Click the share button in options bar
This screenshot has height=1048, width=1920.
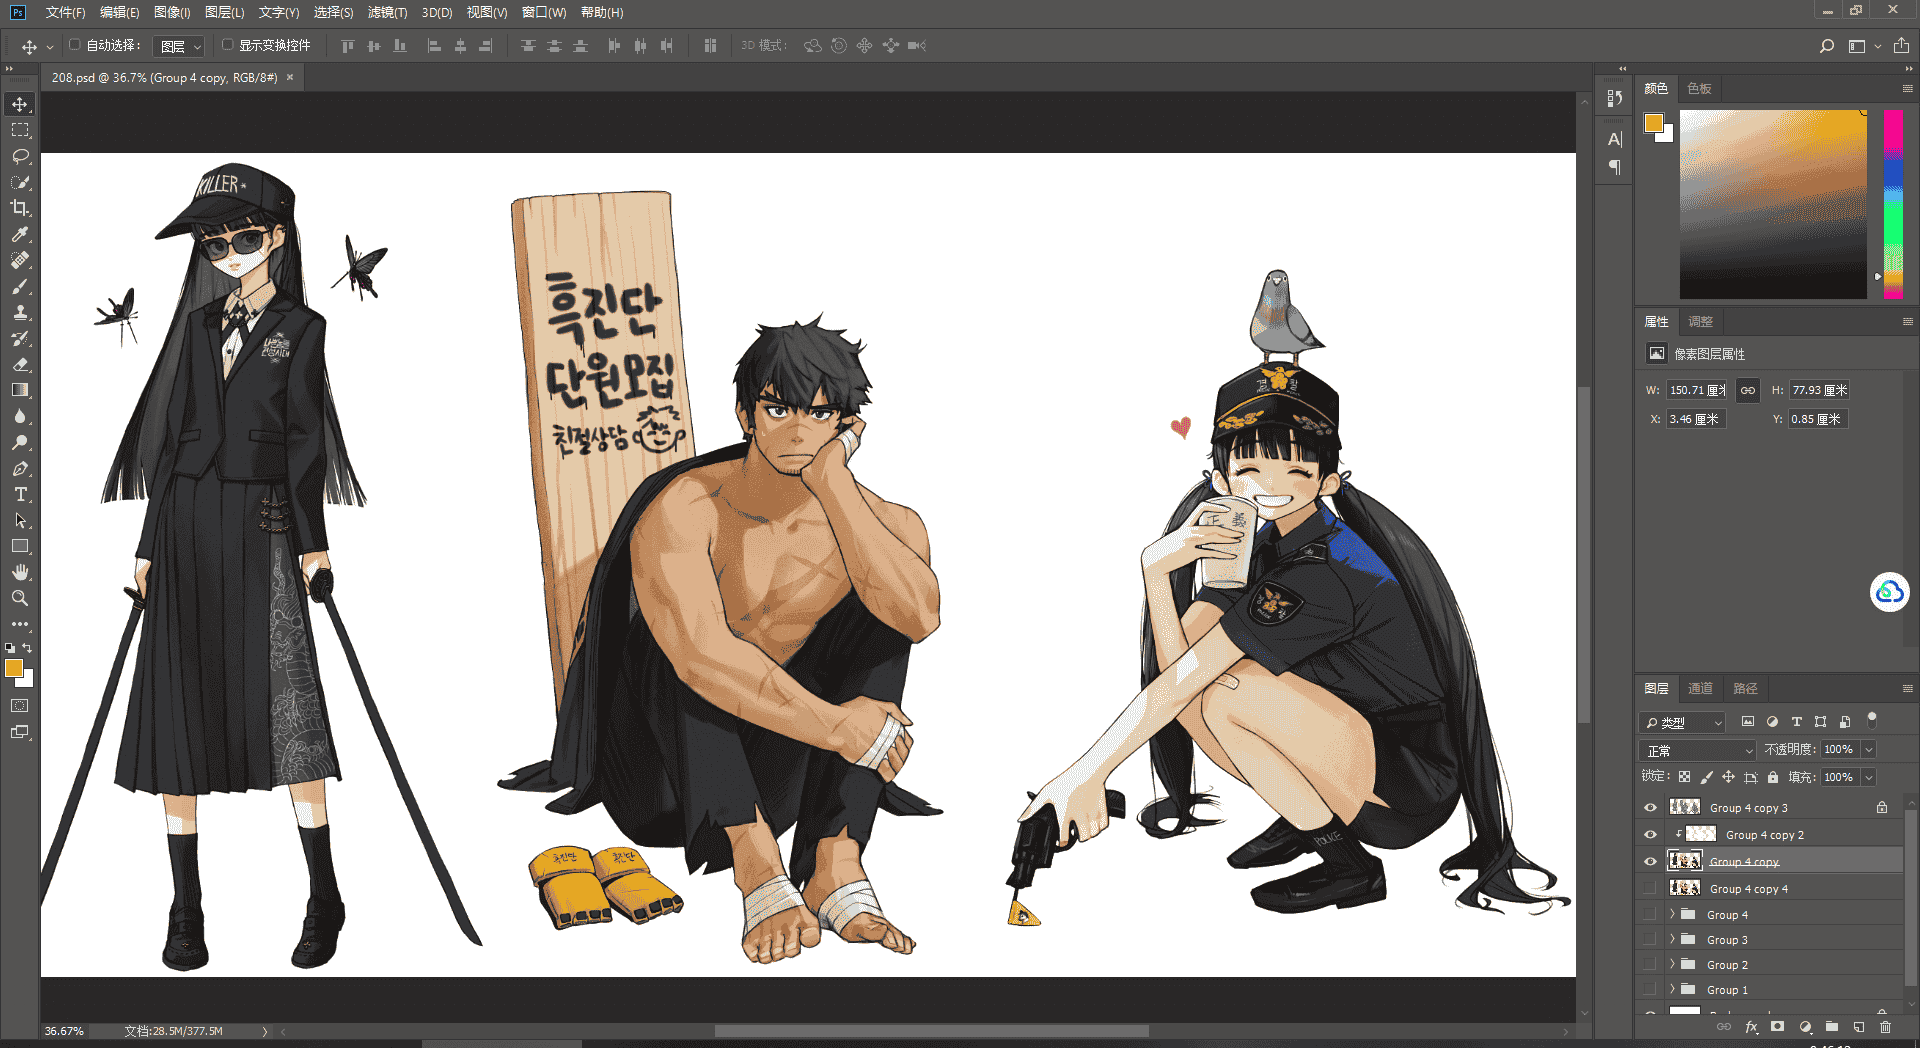pos(1901,46)
